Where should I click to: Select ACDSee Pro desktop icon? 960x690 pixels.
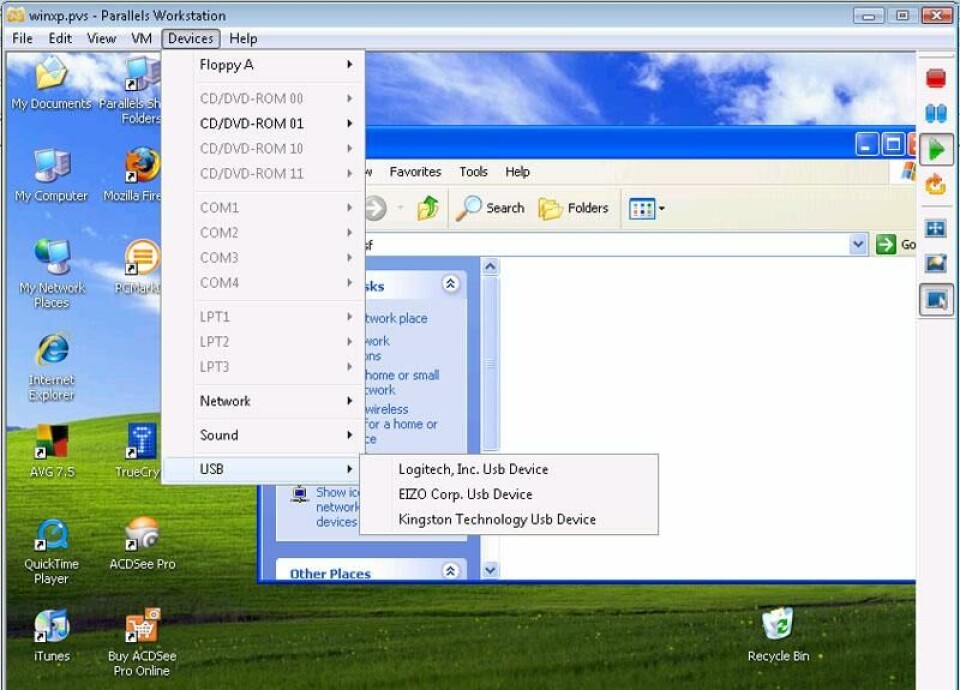(142, 544)
